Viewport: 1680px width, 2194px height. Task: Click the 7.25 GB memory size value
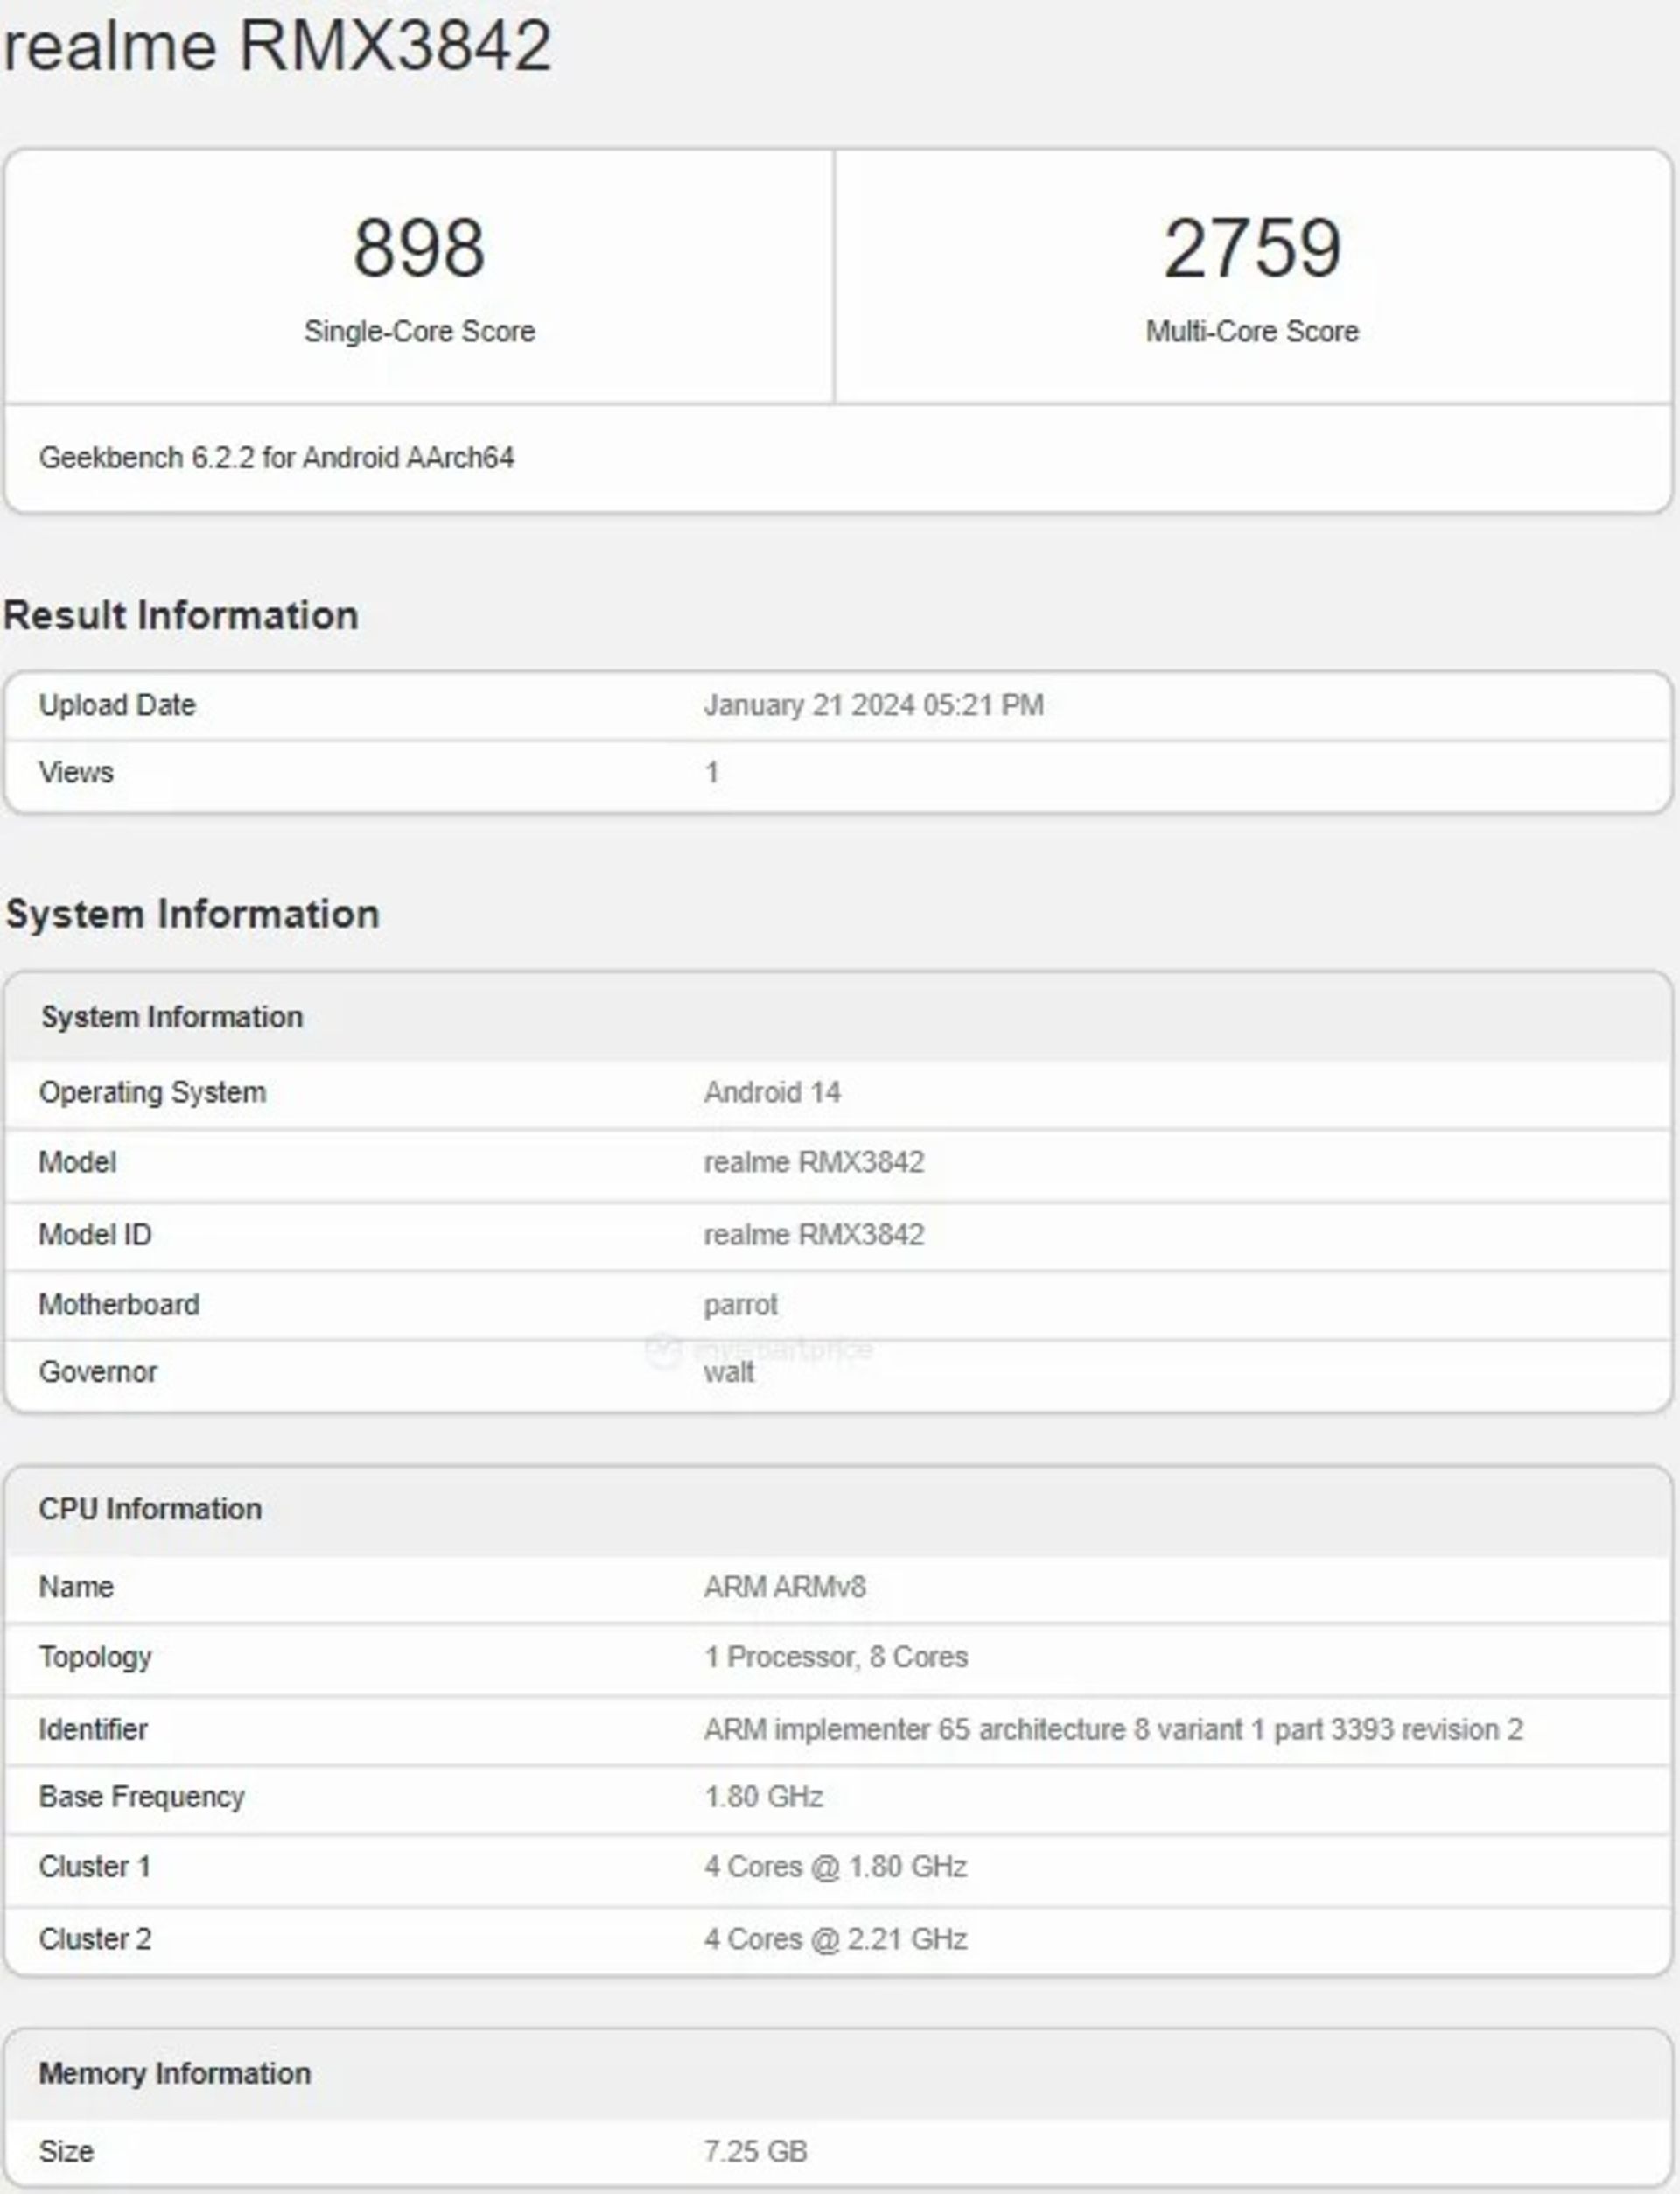(754, 2151)
